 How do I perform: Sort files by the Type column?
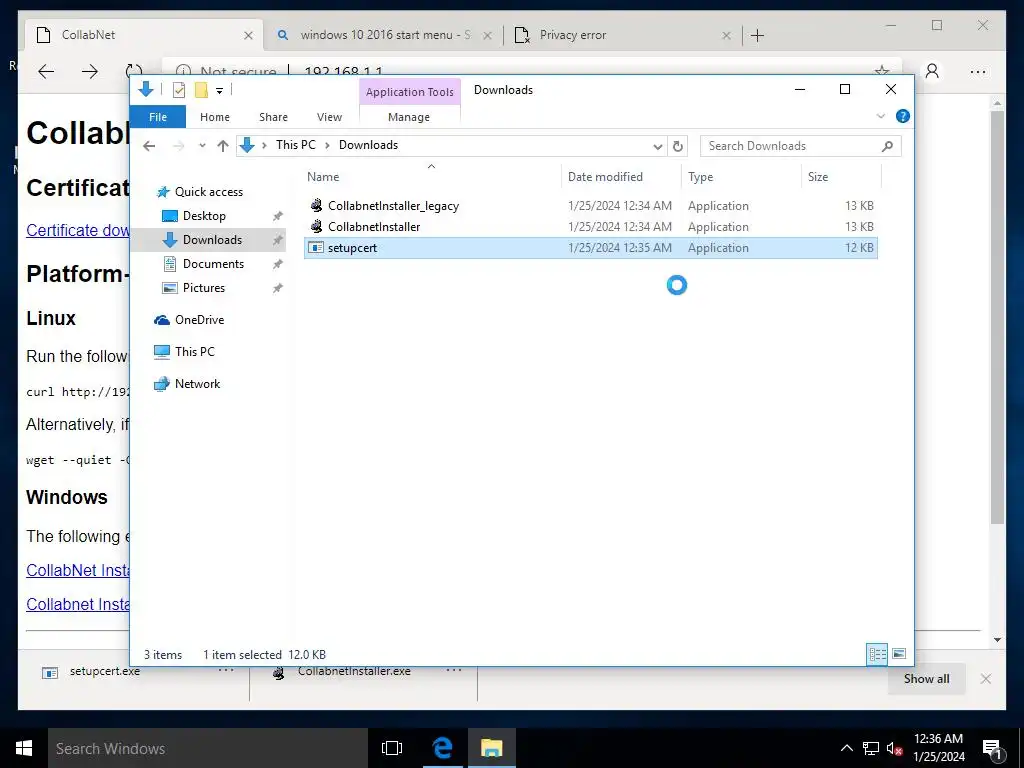tap(741, 177)
